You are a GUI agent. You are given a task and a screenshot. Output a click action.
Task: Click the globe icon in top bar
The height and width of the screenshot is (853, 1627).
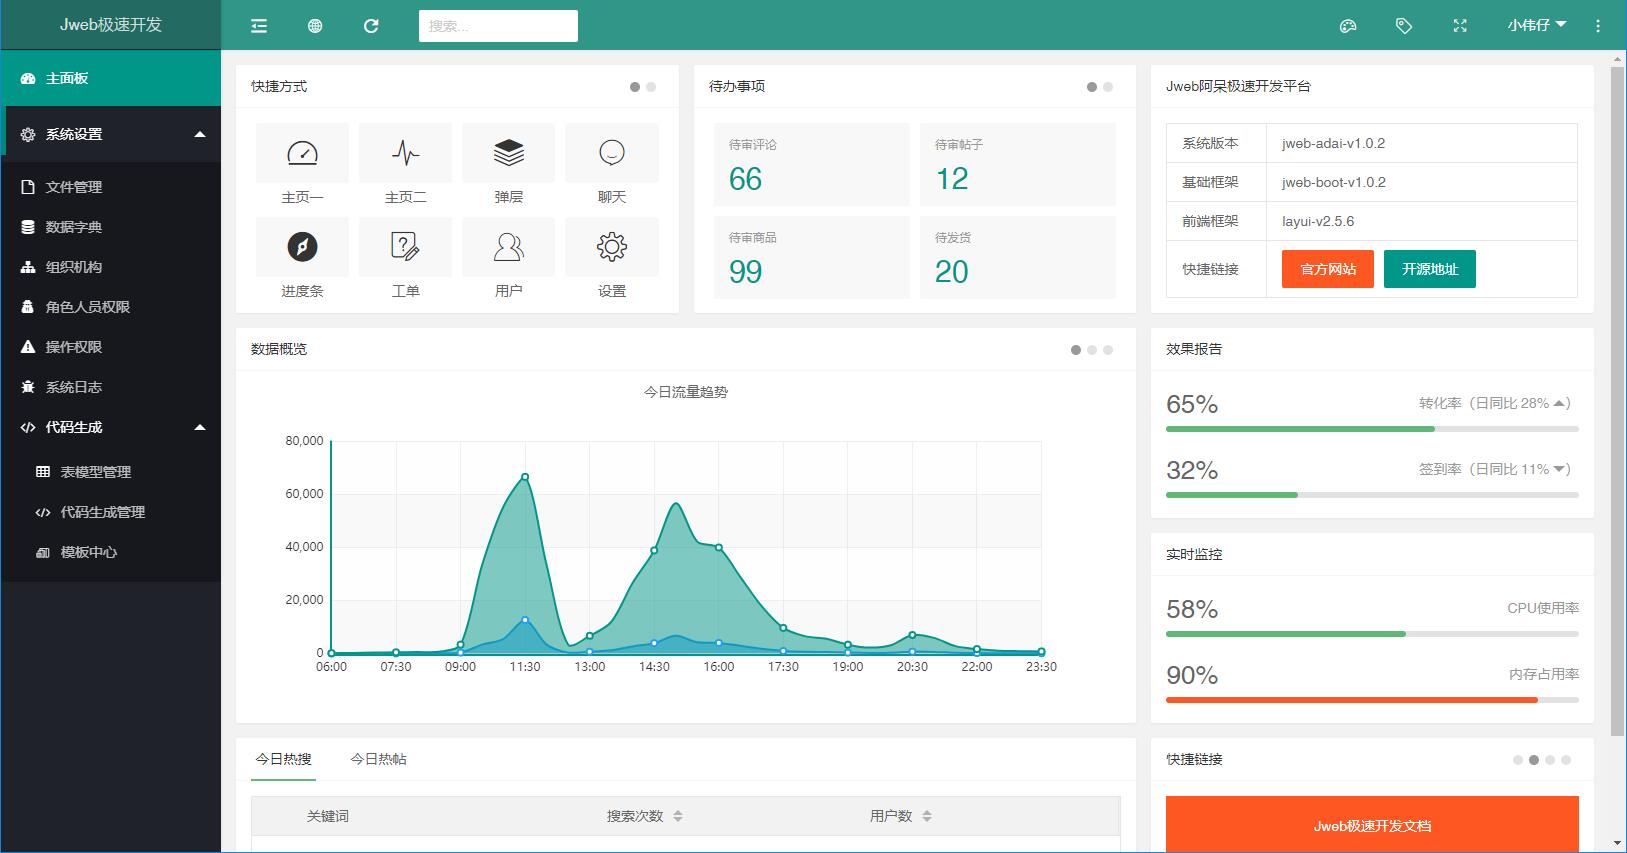pos(315,26)
